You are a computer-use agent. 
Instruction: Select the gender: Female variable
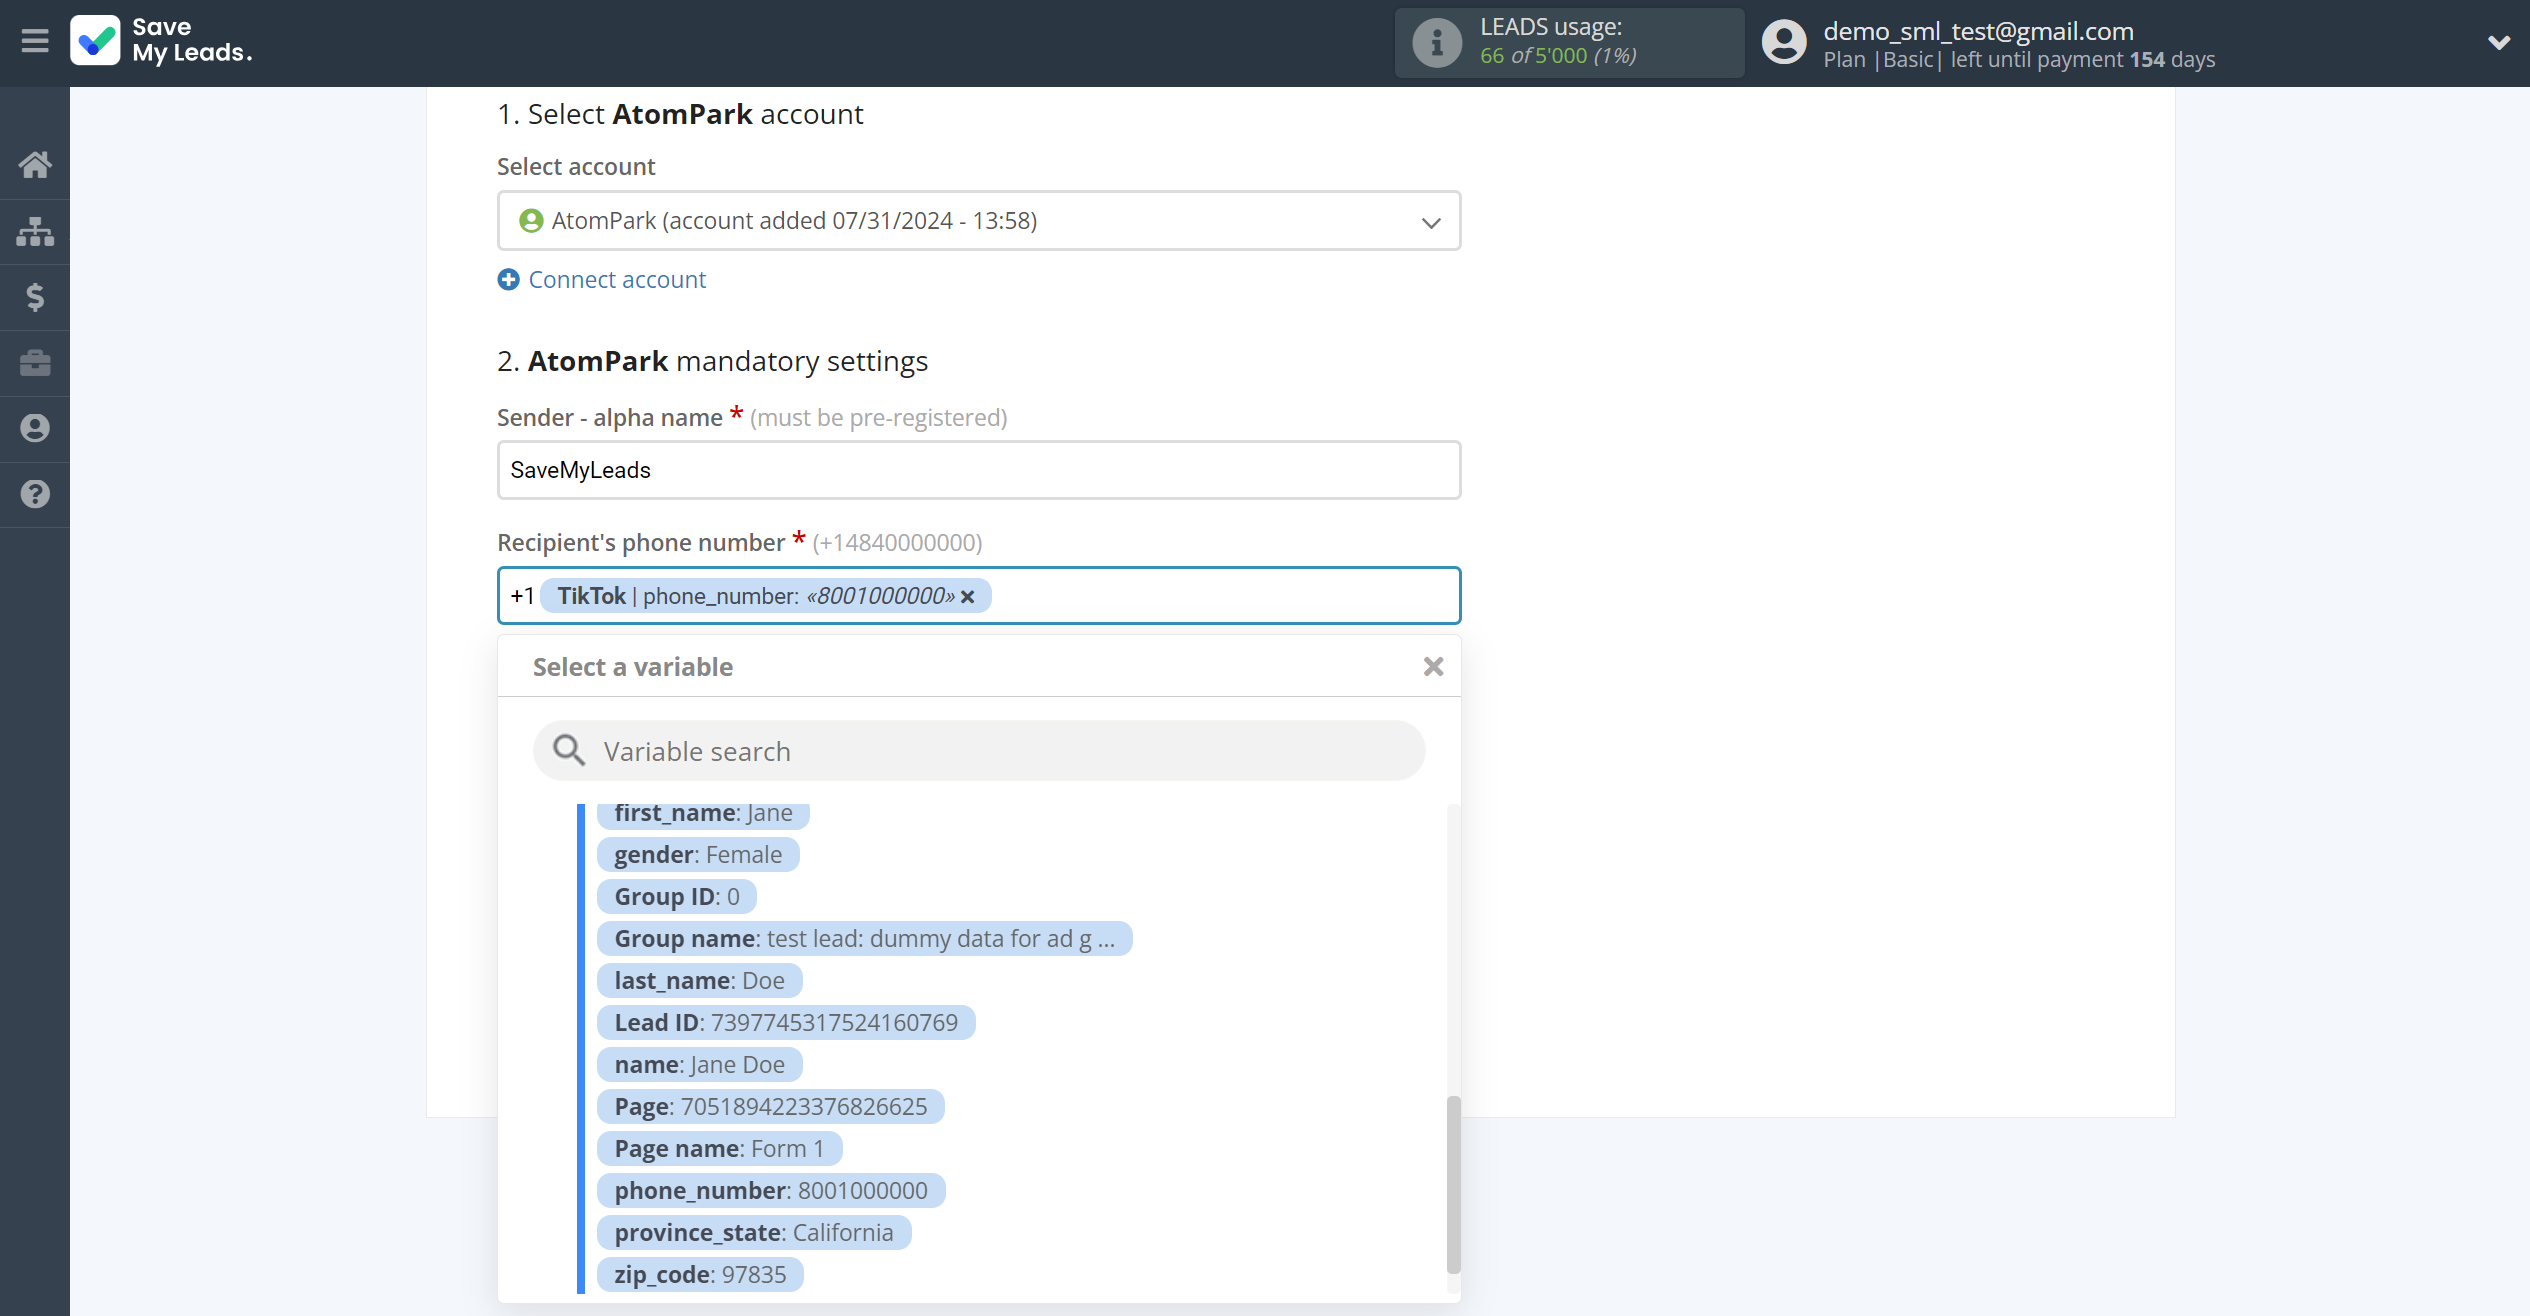click(x=698, y=855)
